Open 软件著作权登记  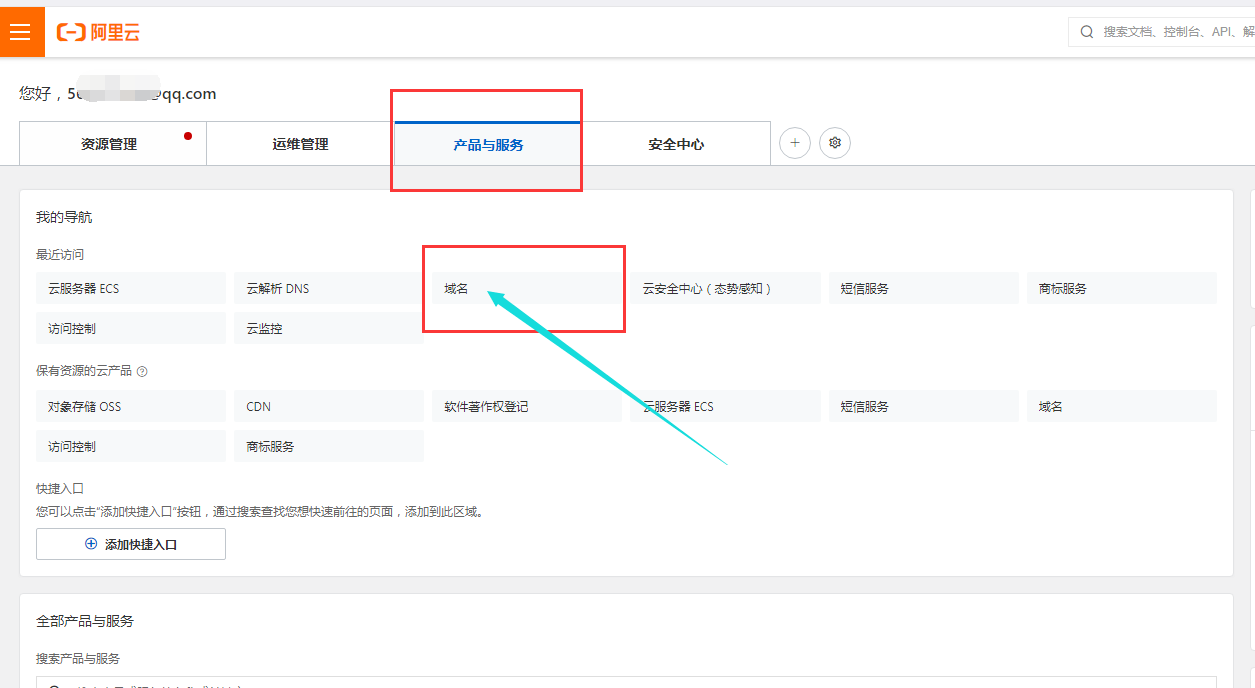pyautogui.click(x=527, y=406)
